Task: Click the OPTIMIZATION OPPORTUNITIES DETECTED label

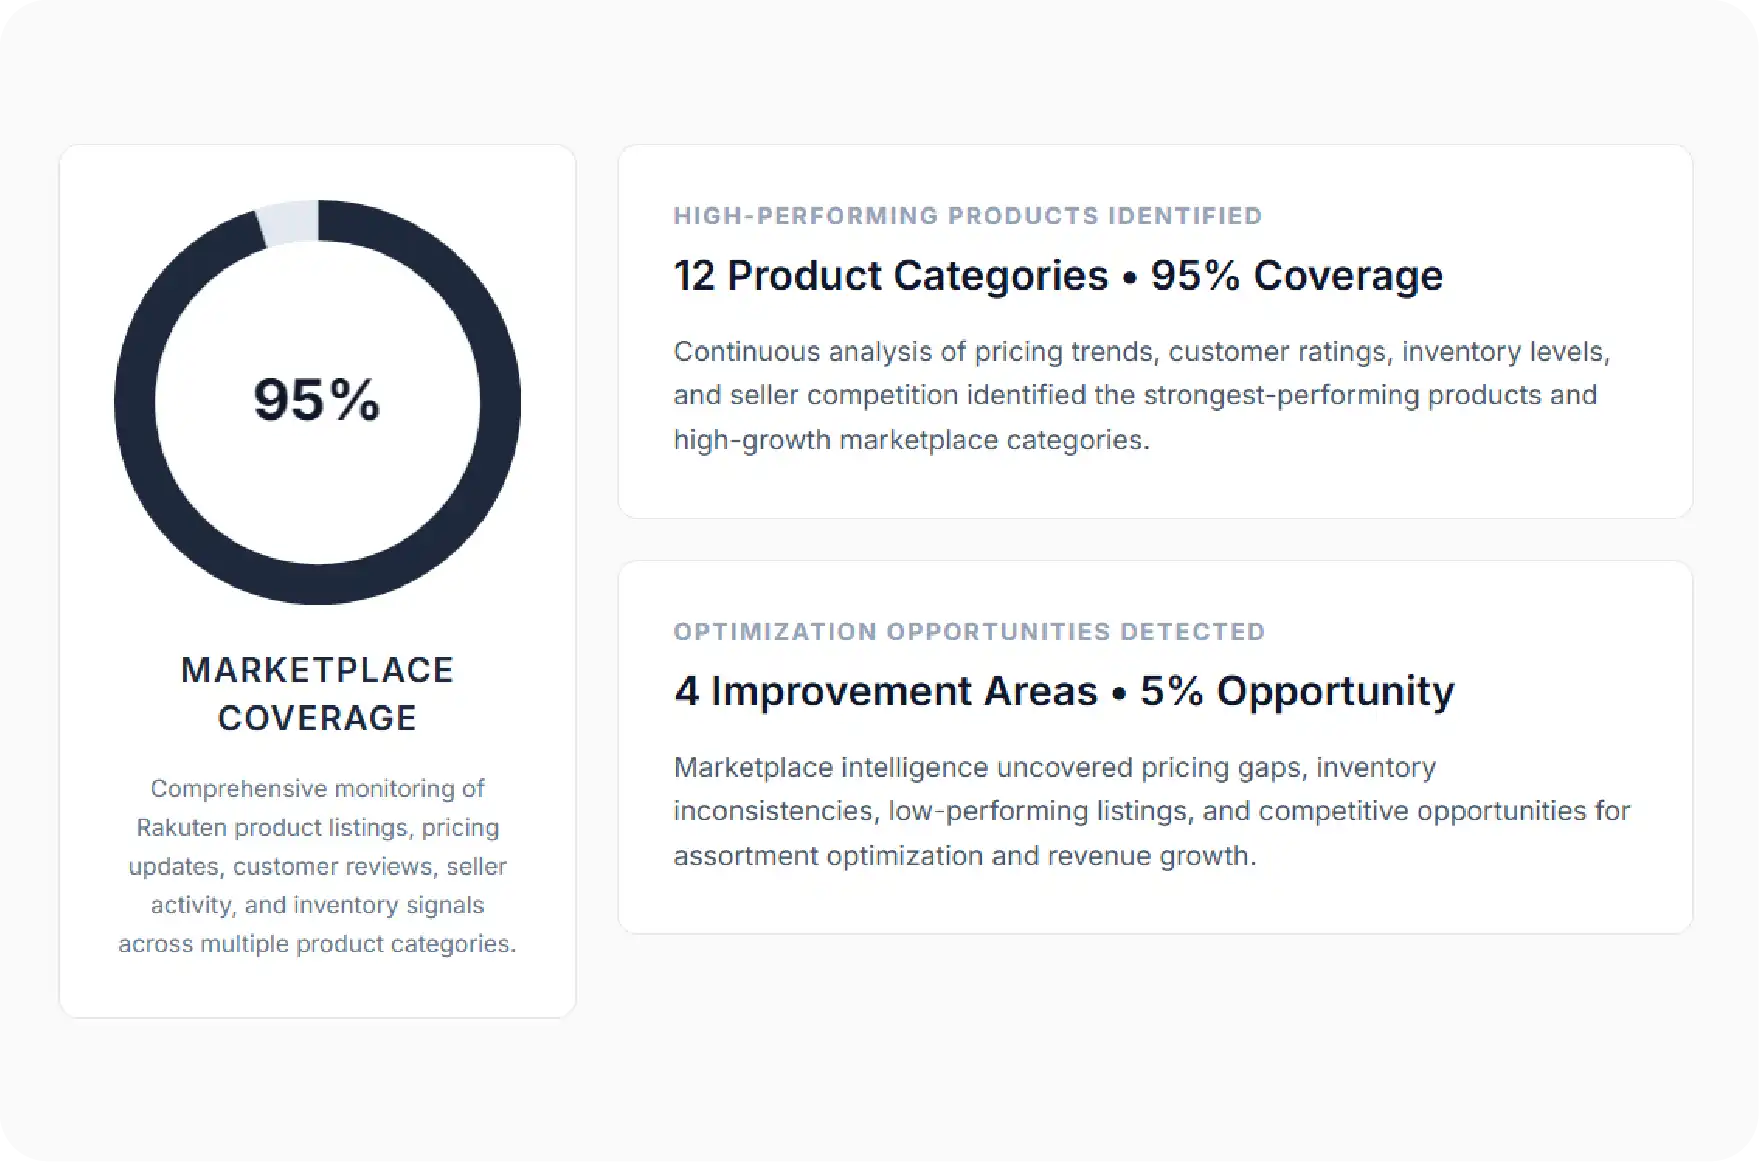Action: click(970, 632)
